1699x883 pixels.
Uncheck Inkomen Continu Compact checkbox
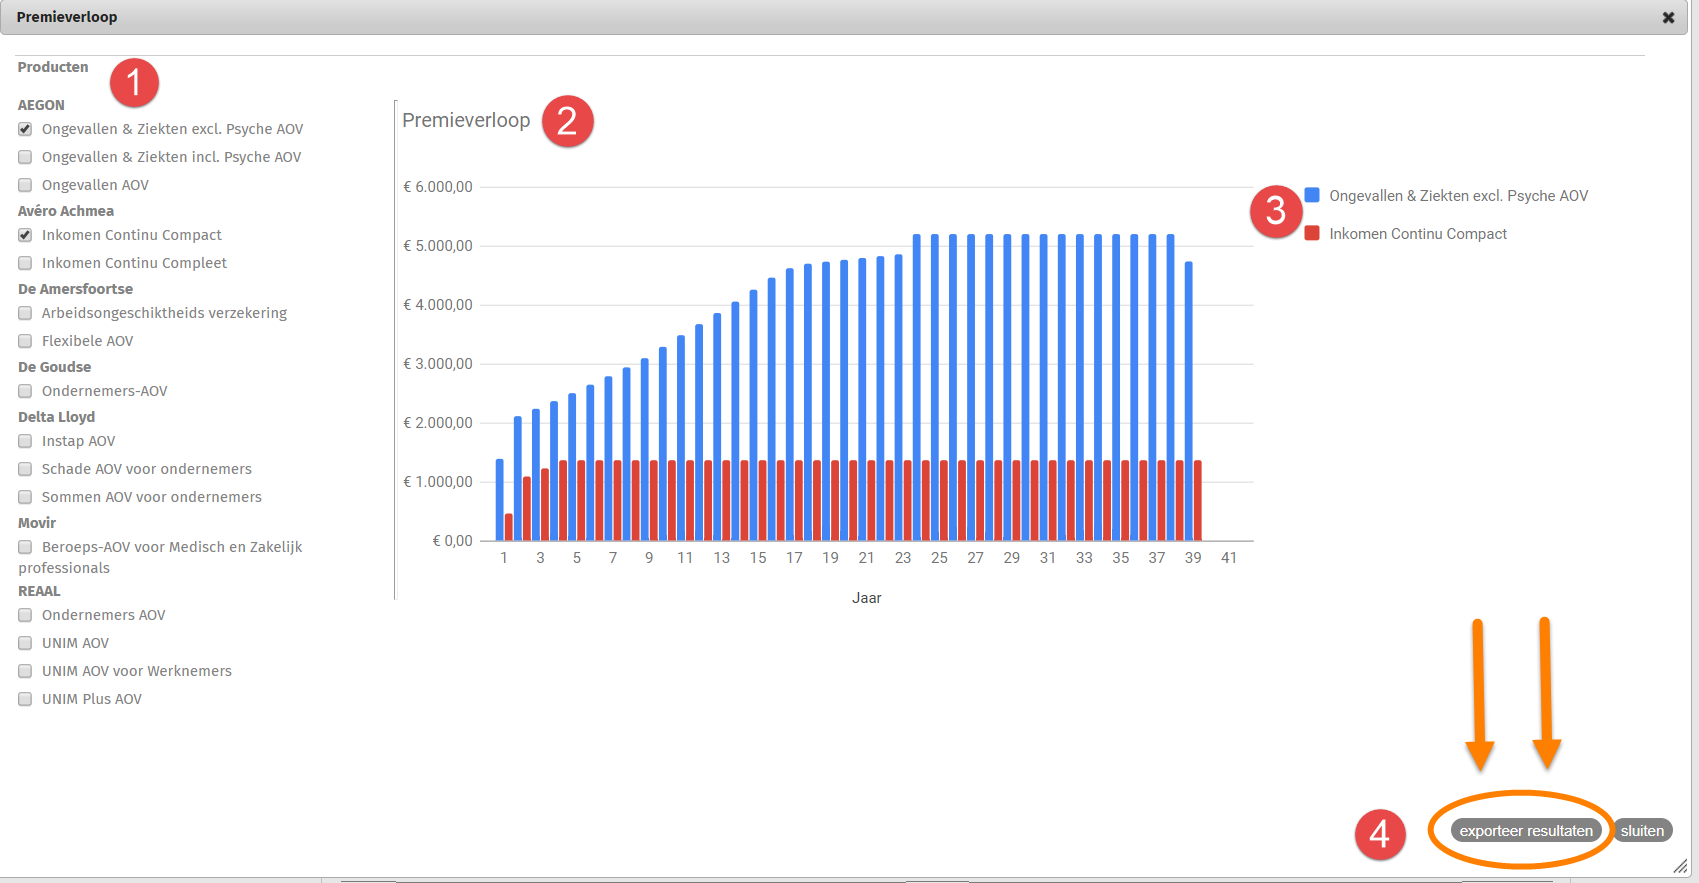[25, 235]
